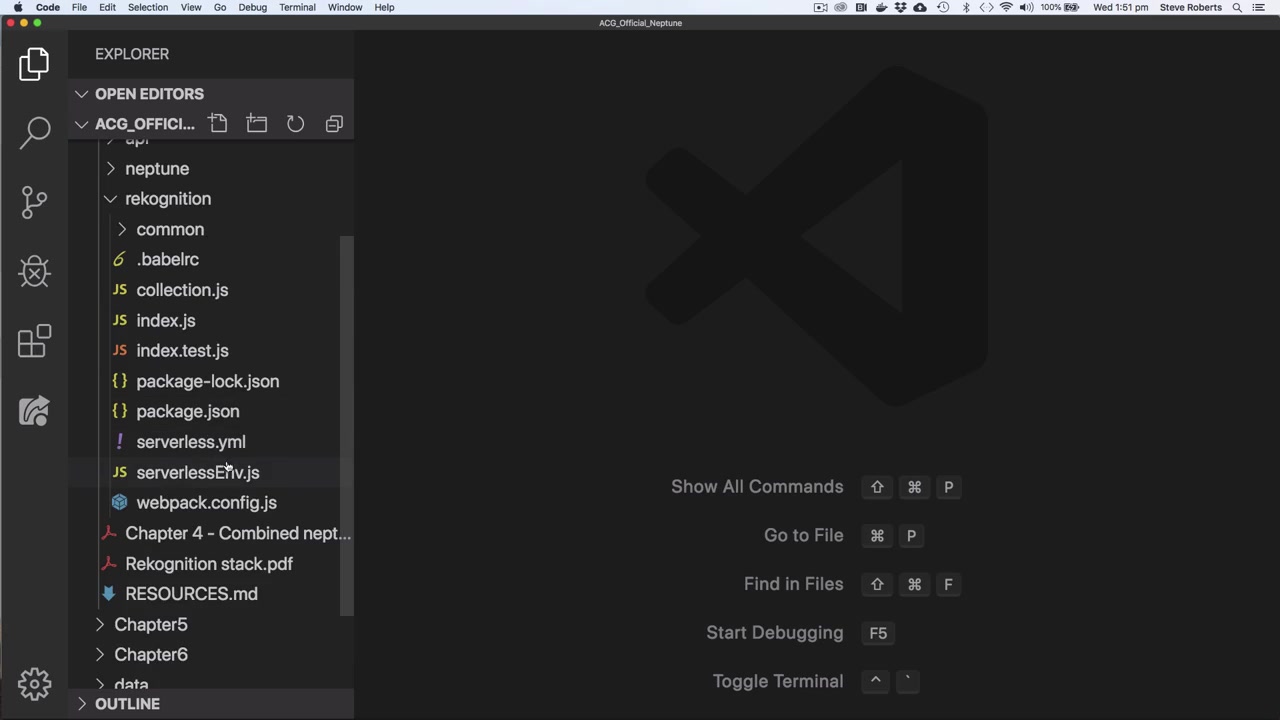The height and width of the screenshot is (720, 1280).
Task: Open the Manage gear menu
Action: coord(34,684)
